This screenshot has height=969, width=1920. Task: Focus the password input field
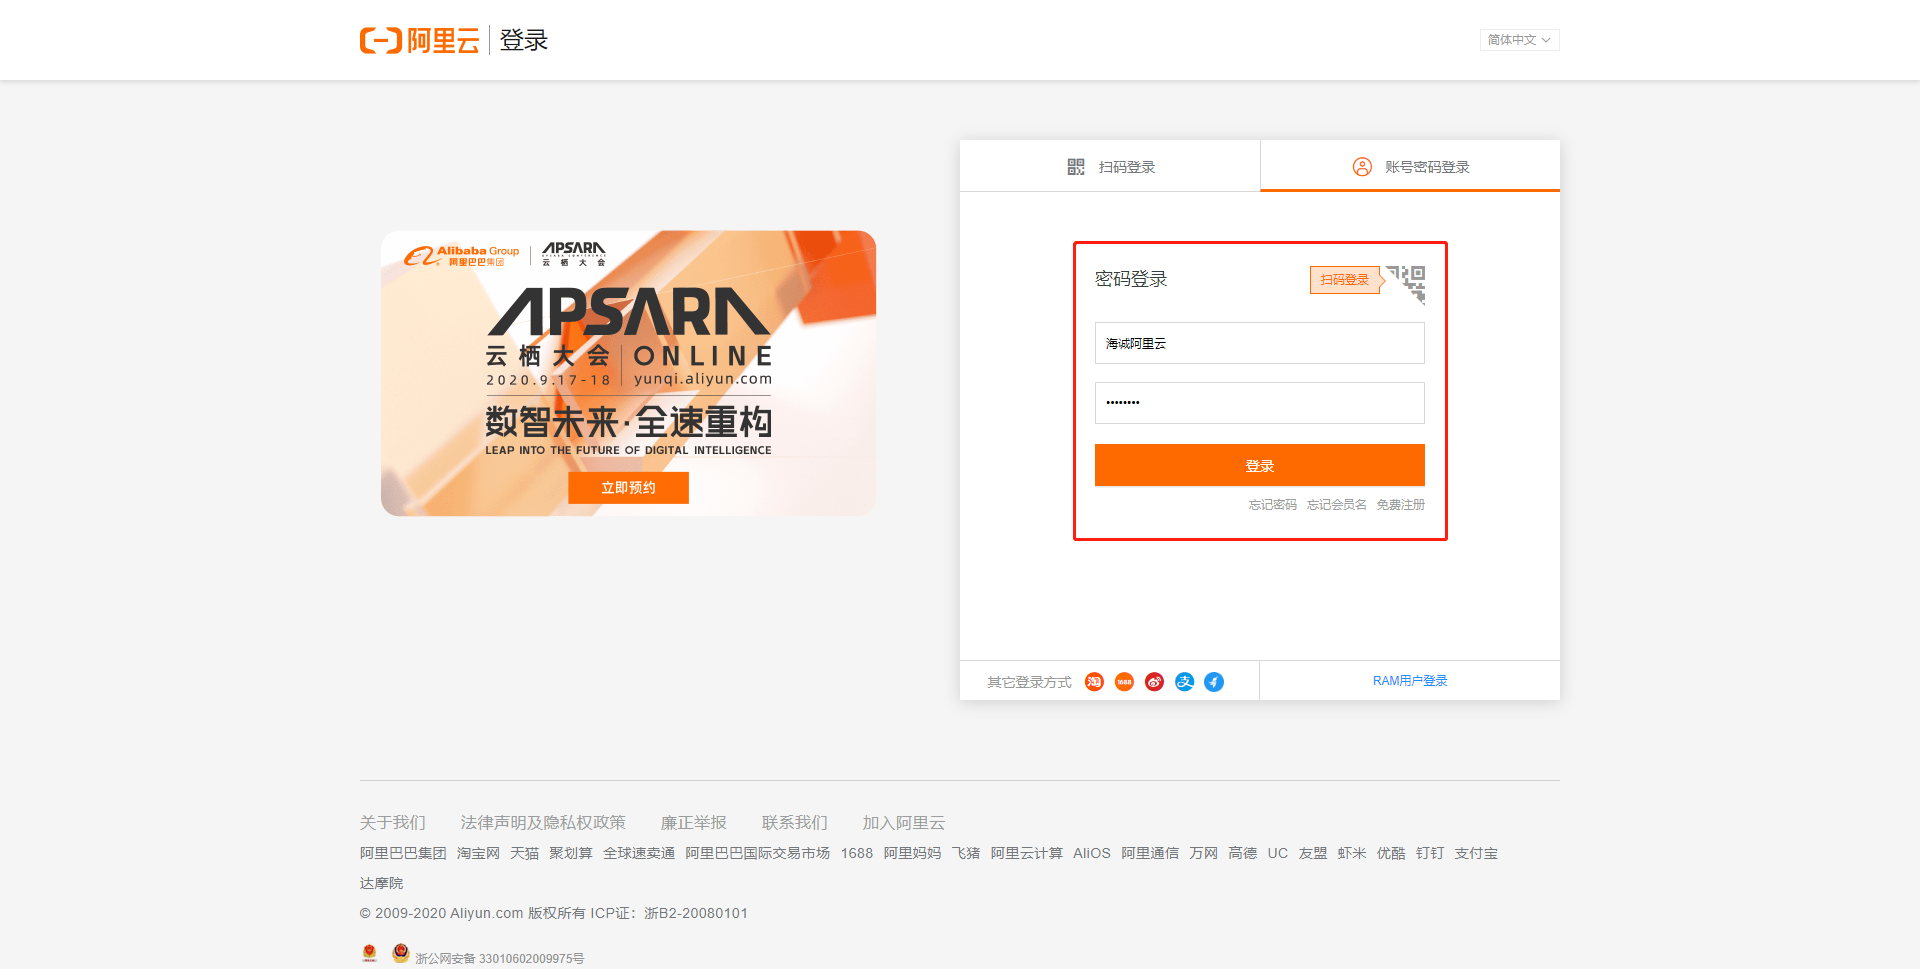tap(1260, 403)
